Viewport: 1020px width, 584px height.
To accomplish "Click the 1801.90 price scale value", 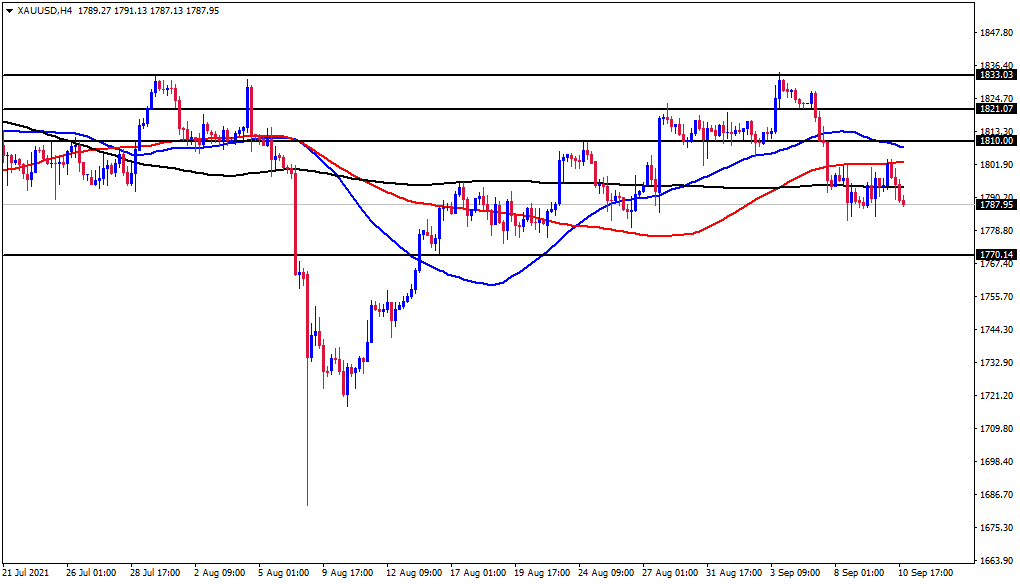I will pyautogui.click(x=997, y=165).
